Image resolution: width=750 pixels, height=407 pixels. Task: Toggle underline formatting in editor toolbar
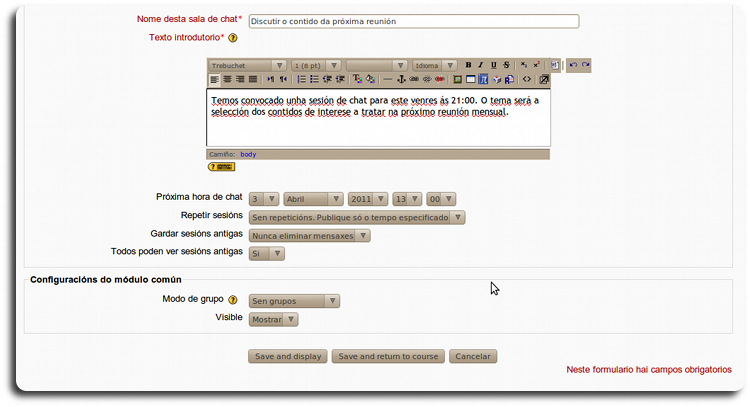pos(494,65)
